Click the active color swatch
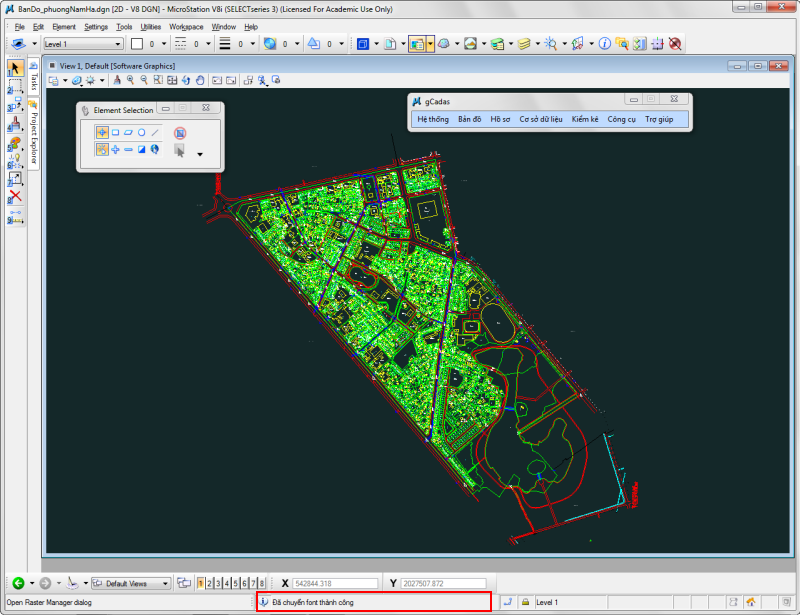Screen dimensions: 800x615 coord(137,44)
